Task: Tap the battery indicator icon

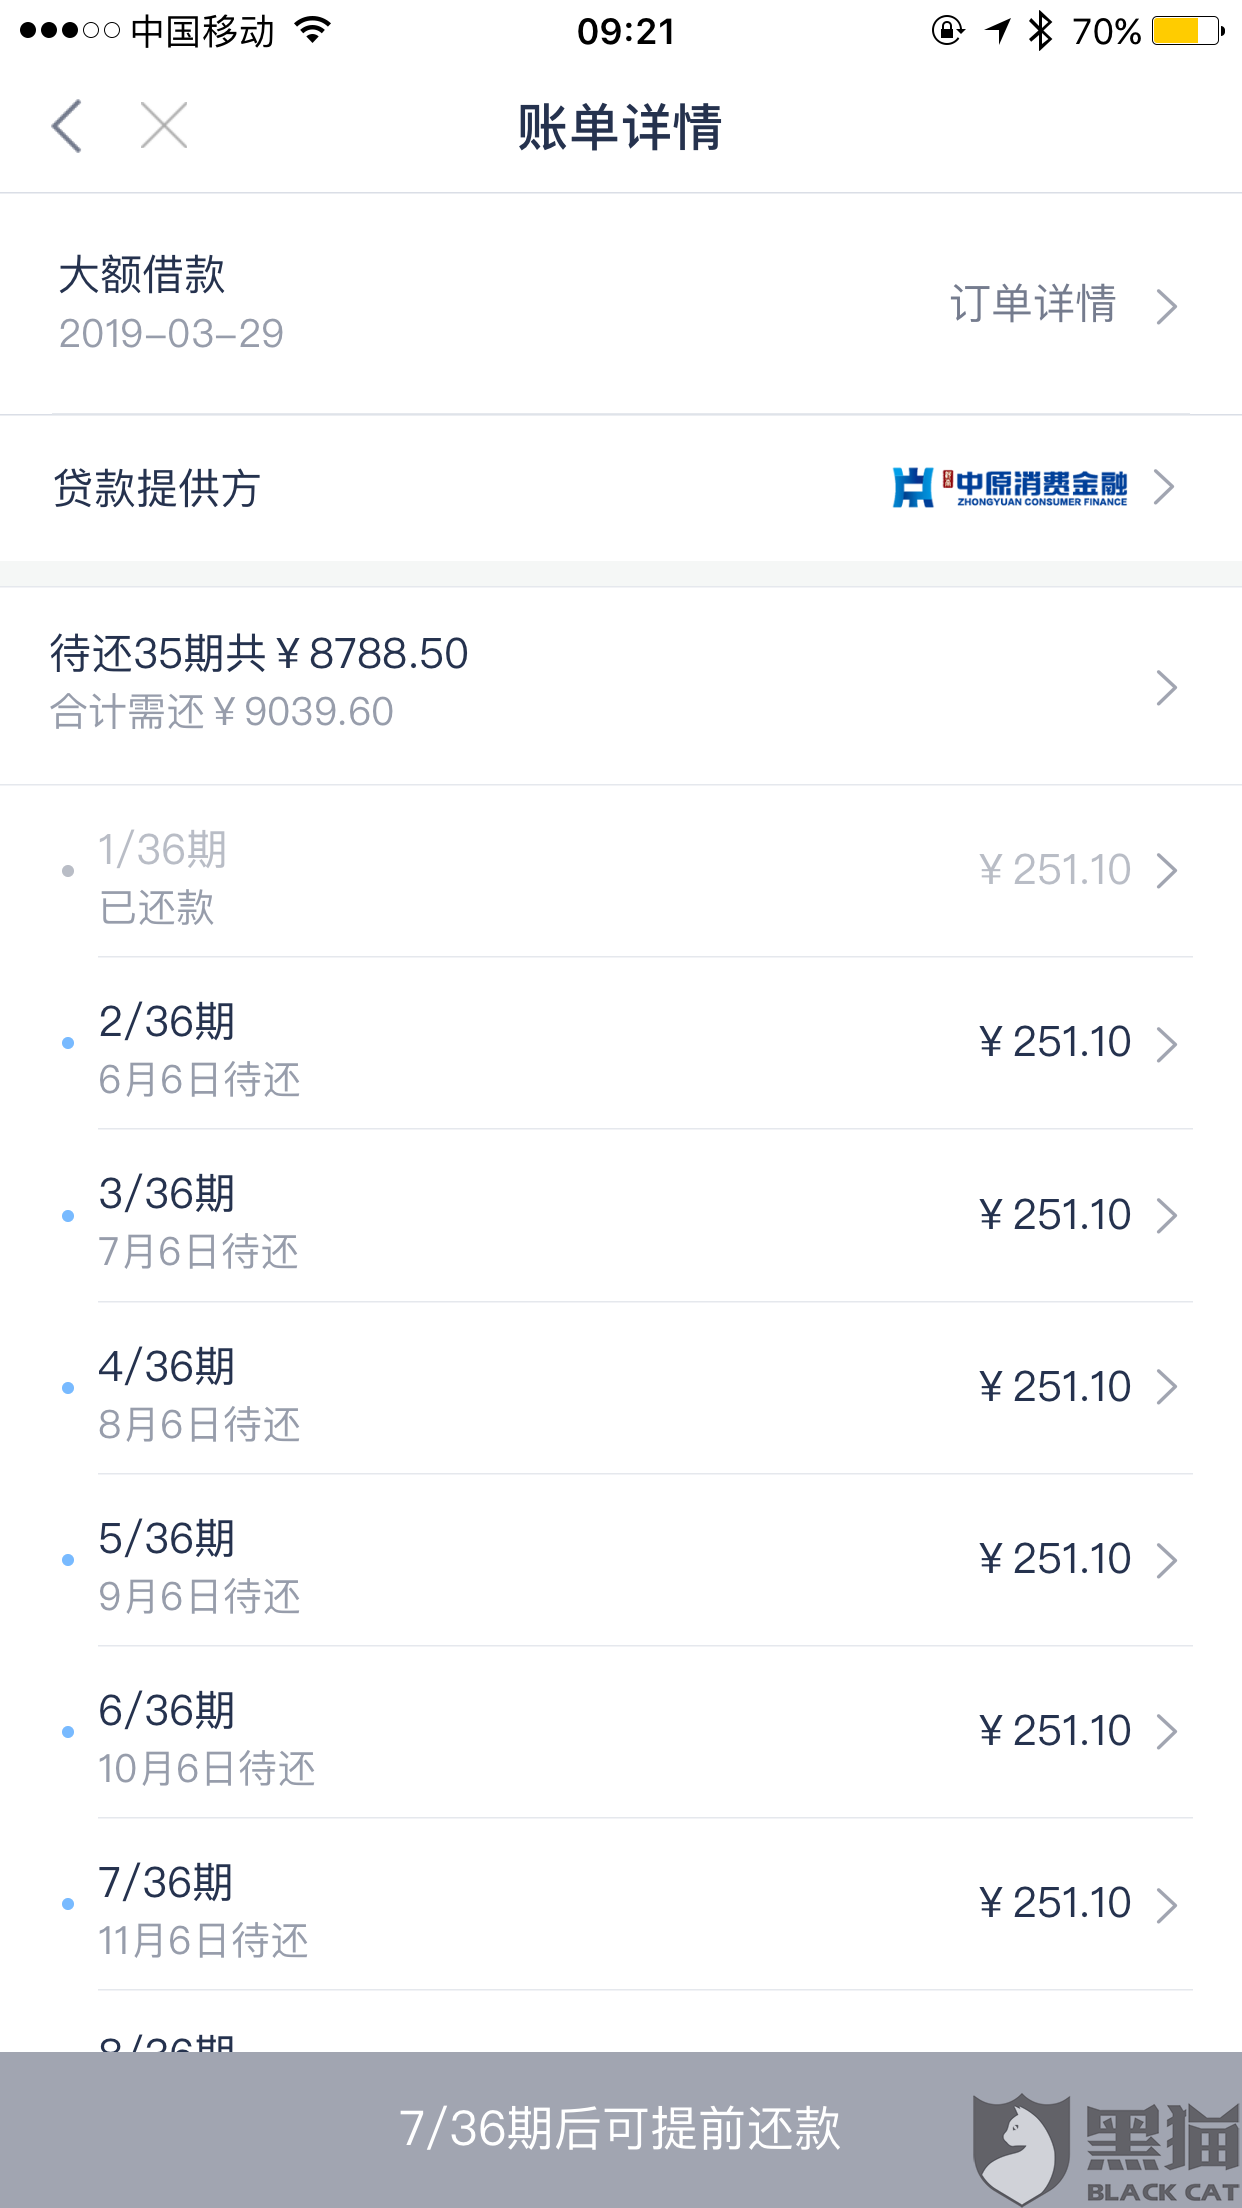Action: [x=1187, y=31]
